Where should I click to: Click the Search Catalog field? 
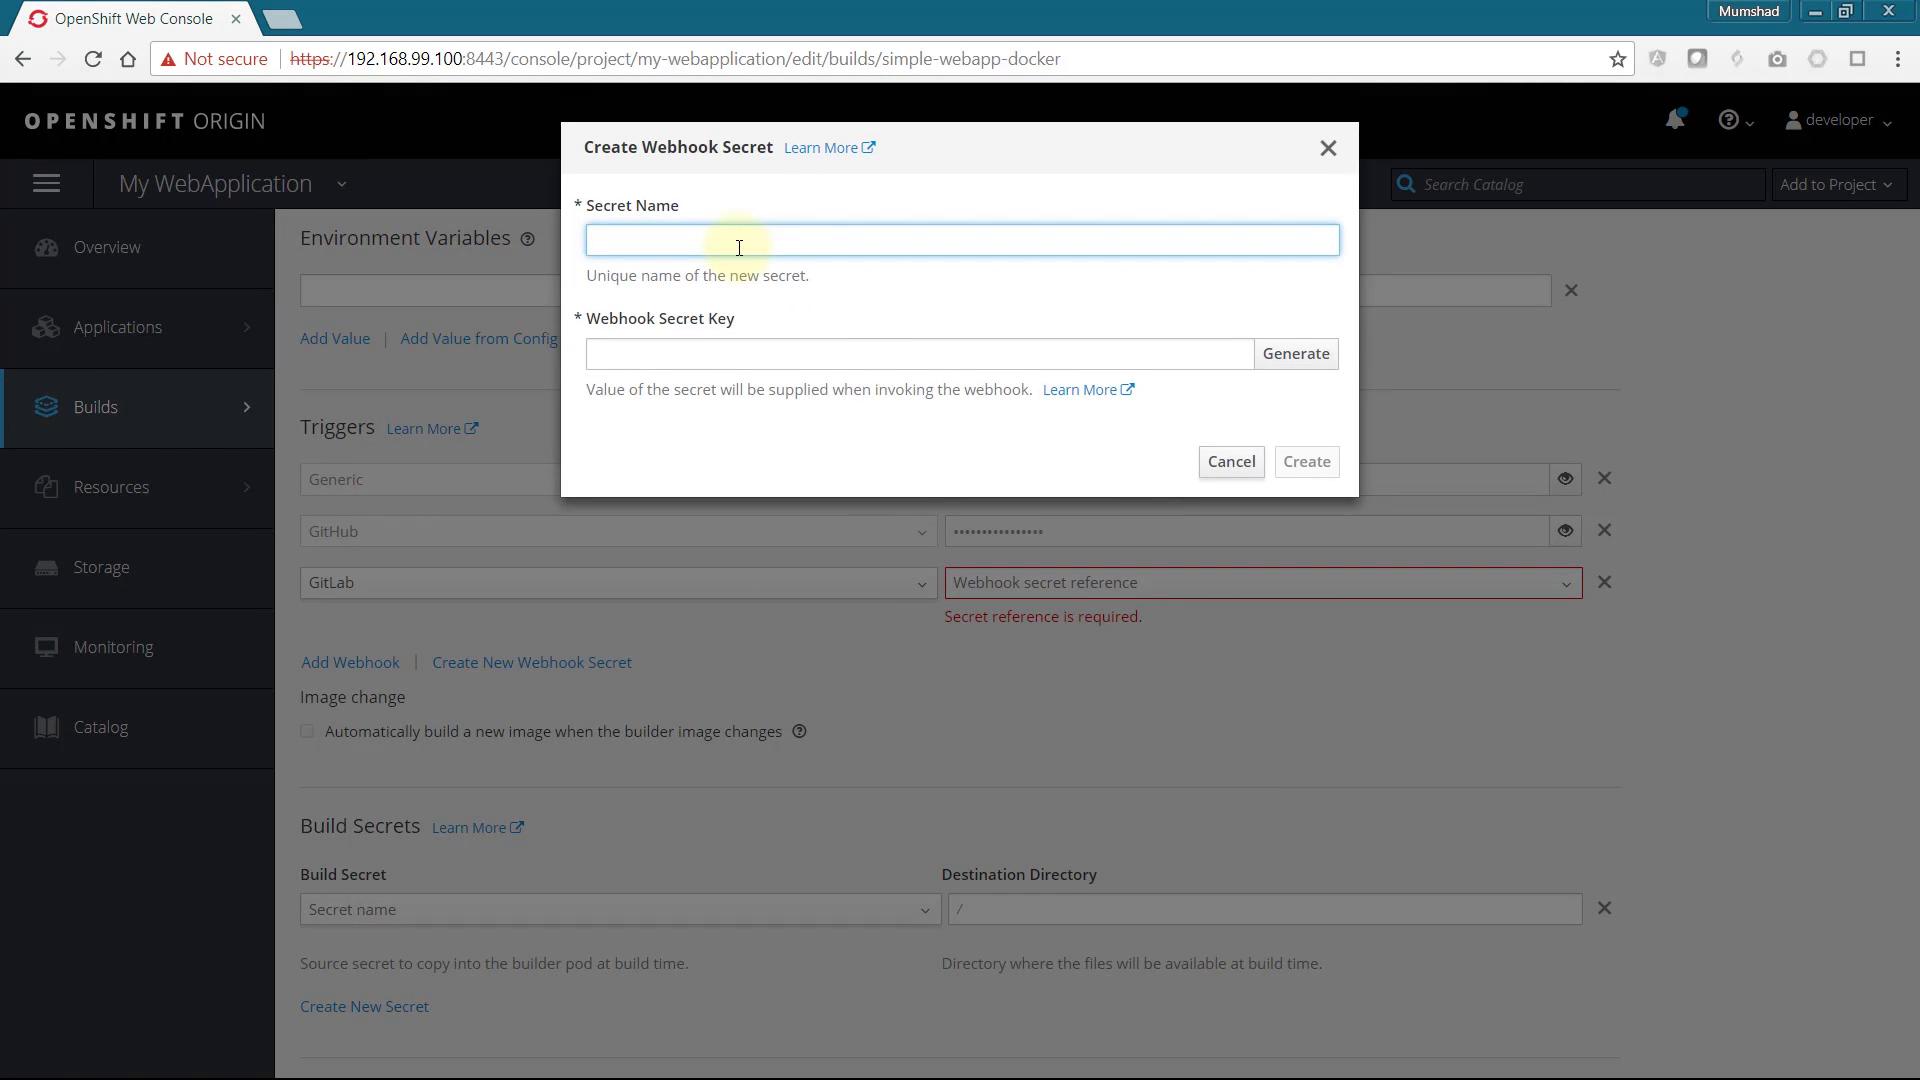point(1578,184)
